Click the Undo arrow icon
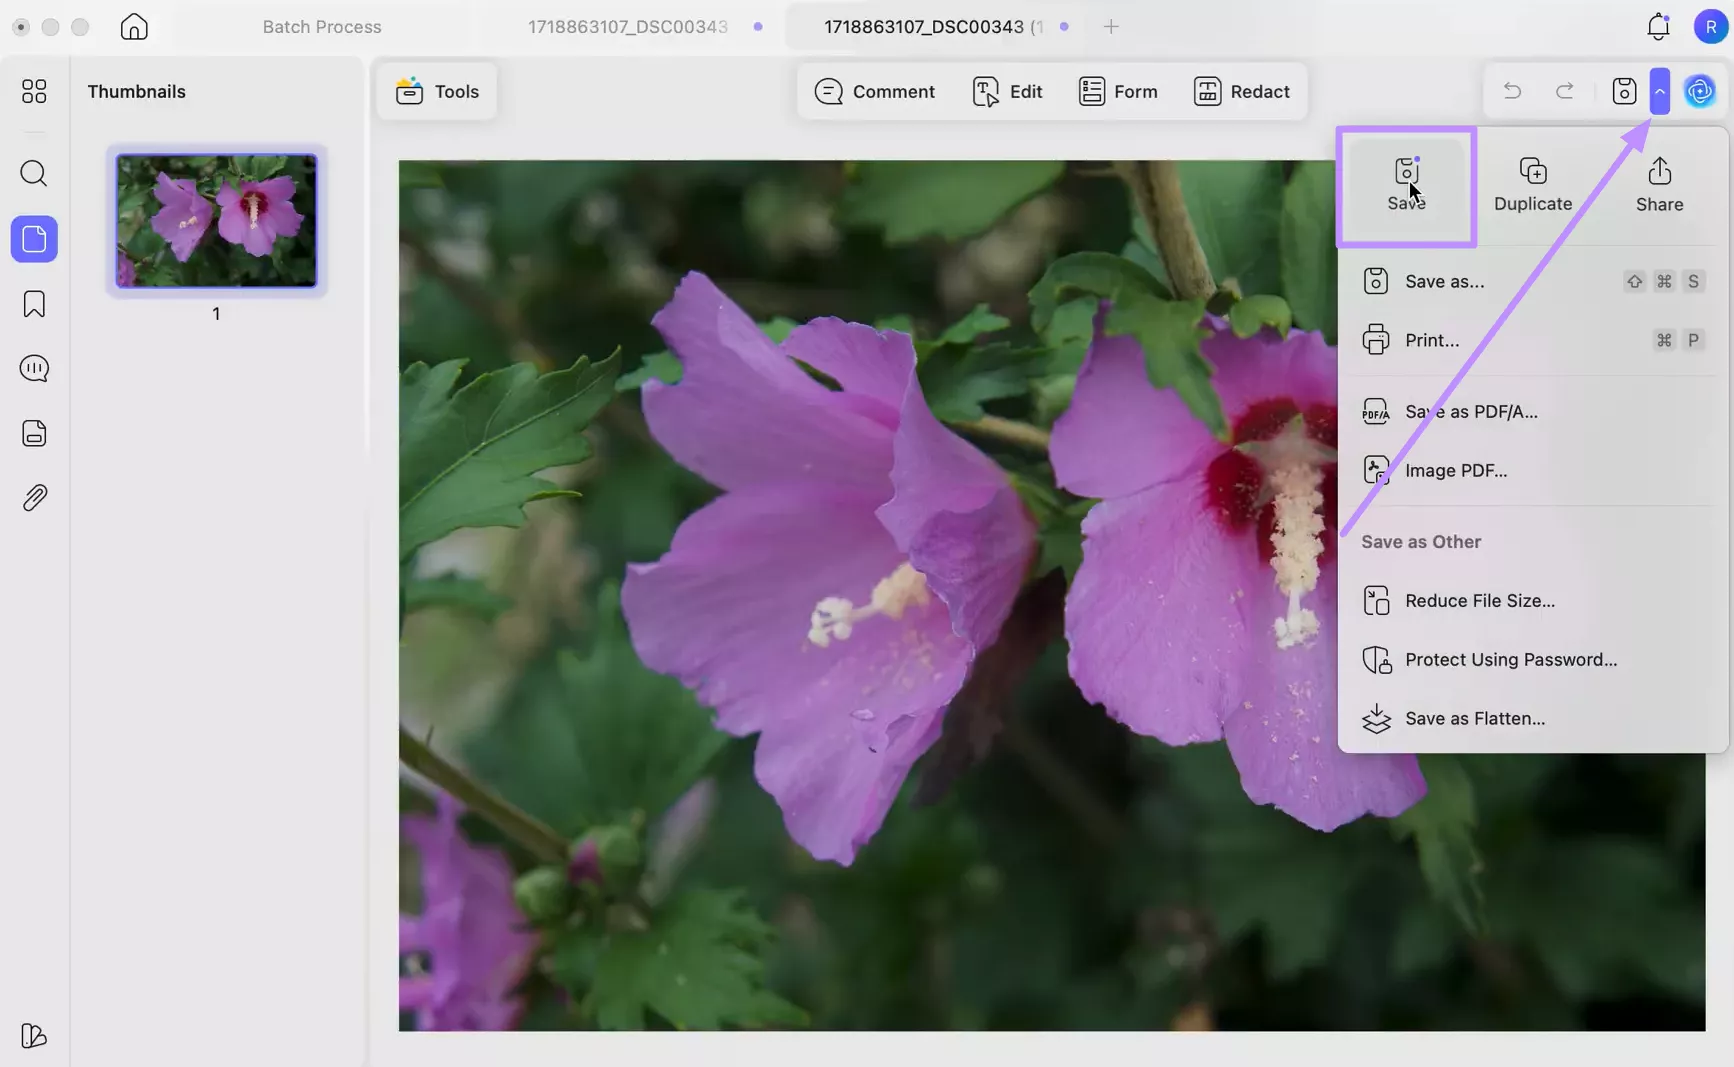The height and width of the screenshot is (1067, 1734). [1512, 91]
